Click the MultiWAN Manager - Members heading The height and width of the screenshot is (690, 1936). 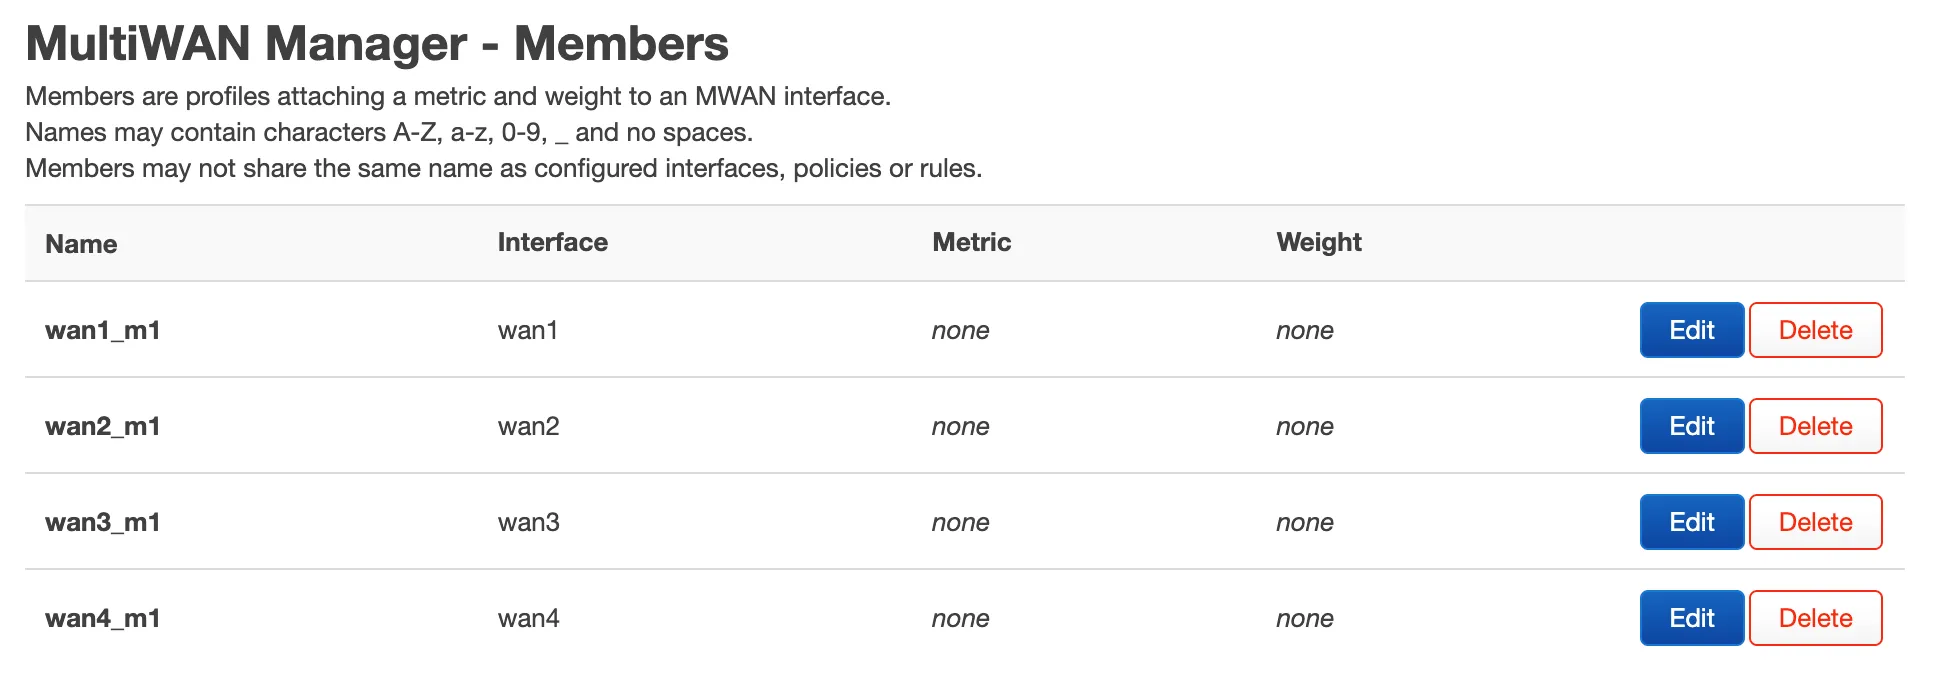pyautogui.click(x=377, y=44)
